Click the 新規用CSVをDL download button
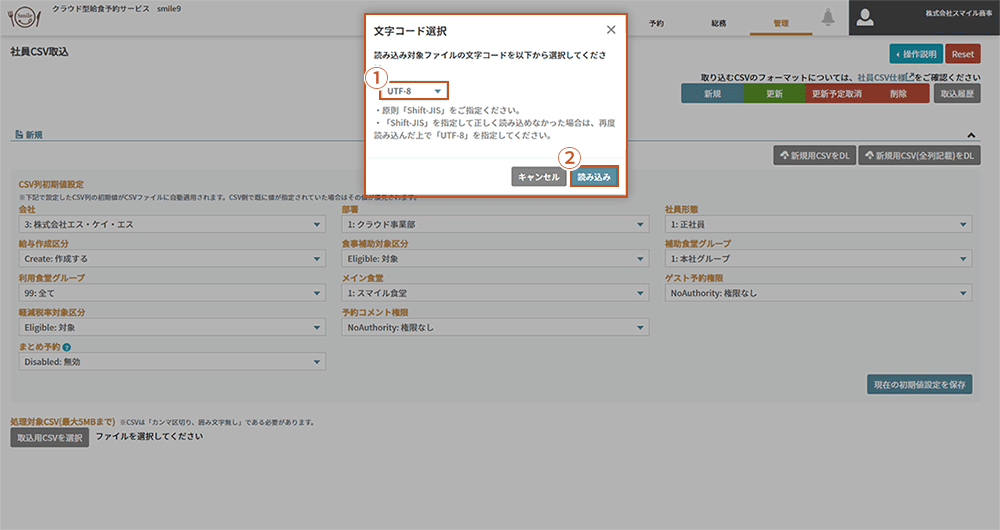The height and width of the screenshot is (530, 1000). (x=814, y=155)
